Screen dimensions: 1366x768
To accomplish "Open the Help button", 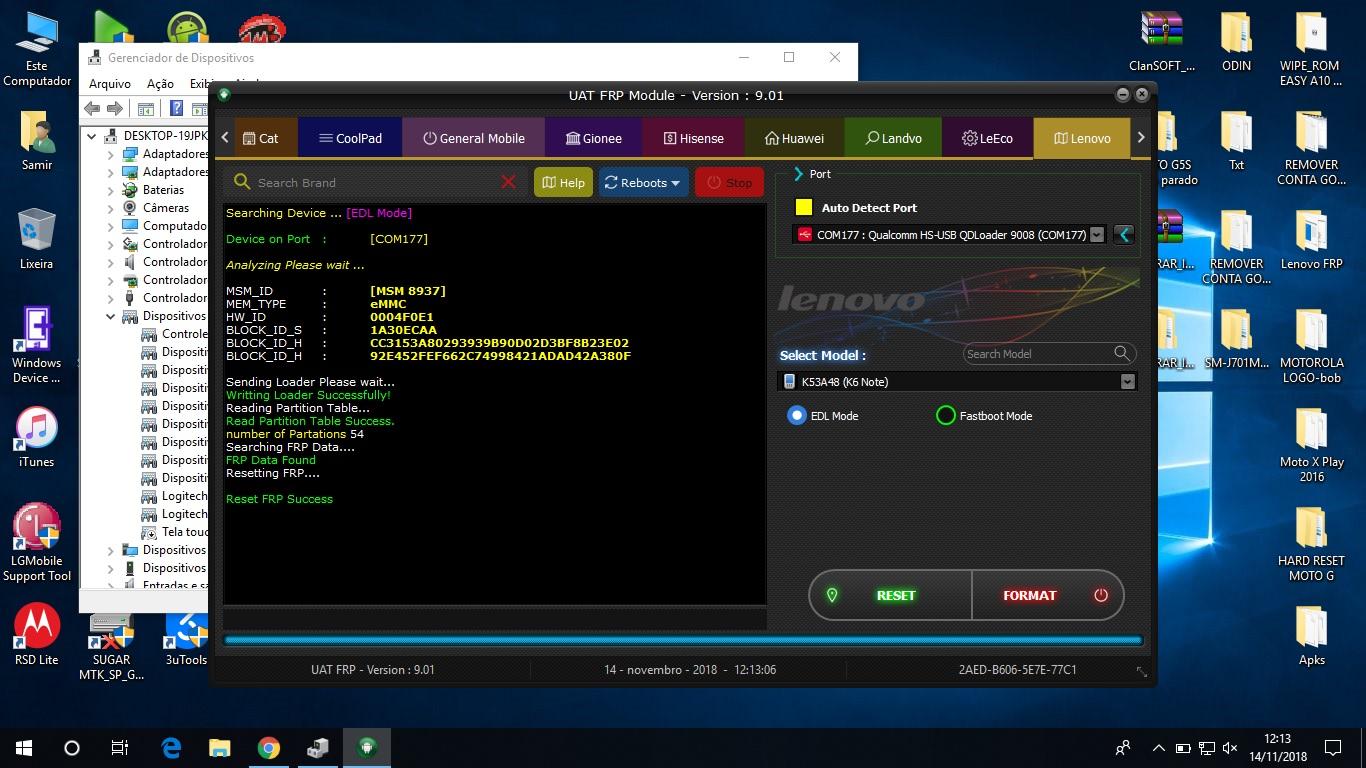I will (563, 182).
